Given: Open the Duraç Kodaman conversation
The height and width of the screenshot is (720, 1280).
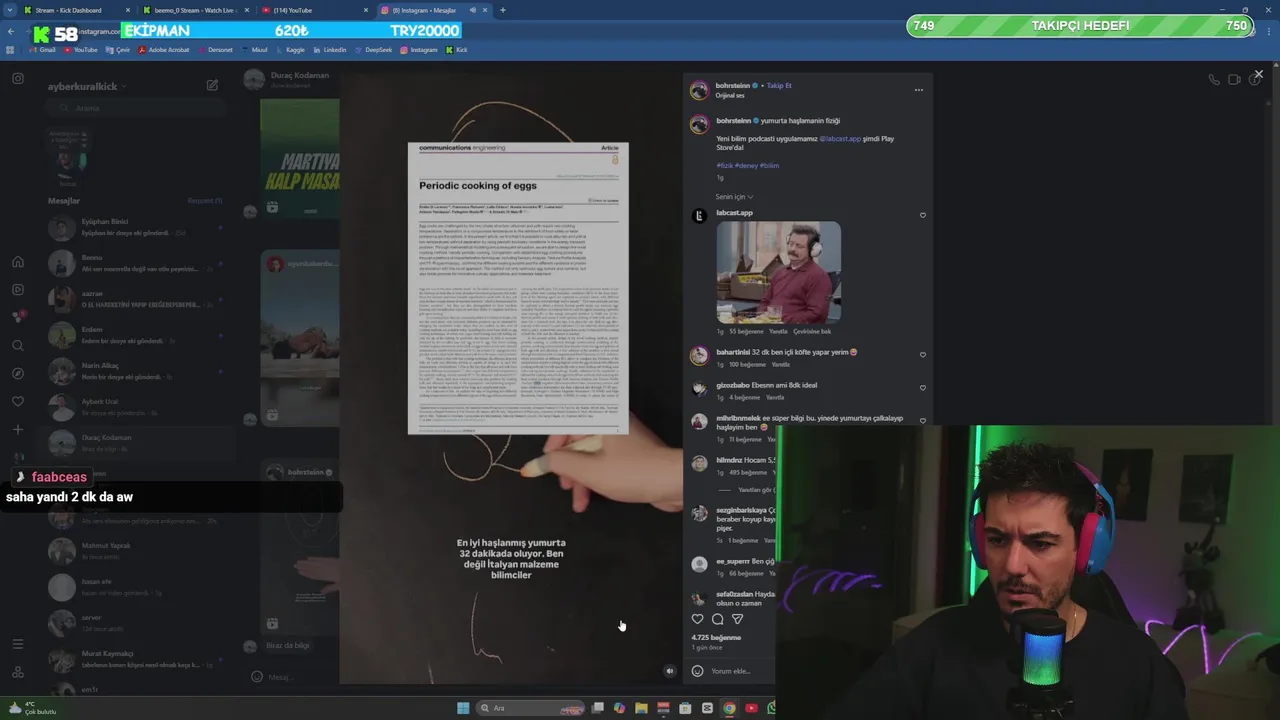Looking at the screenshot, I should (x=134, y=443).
